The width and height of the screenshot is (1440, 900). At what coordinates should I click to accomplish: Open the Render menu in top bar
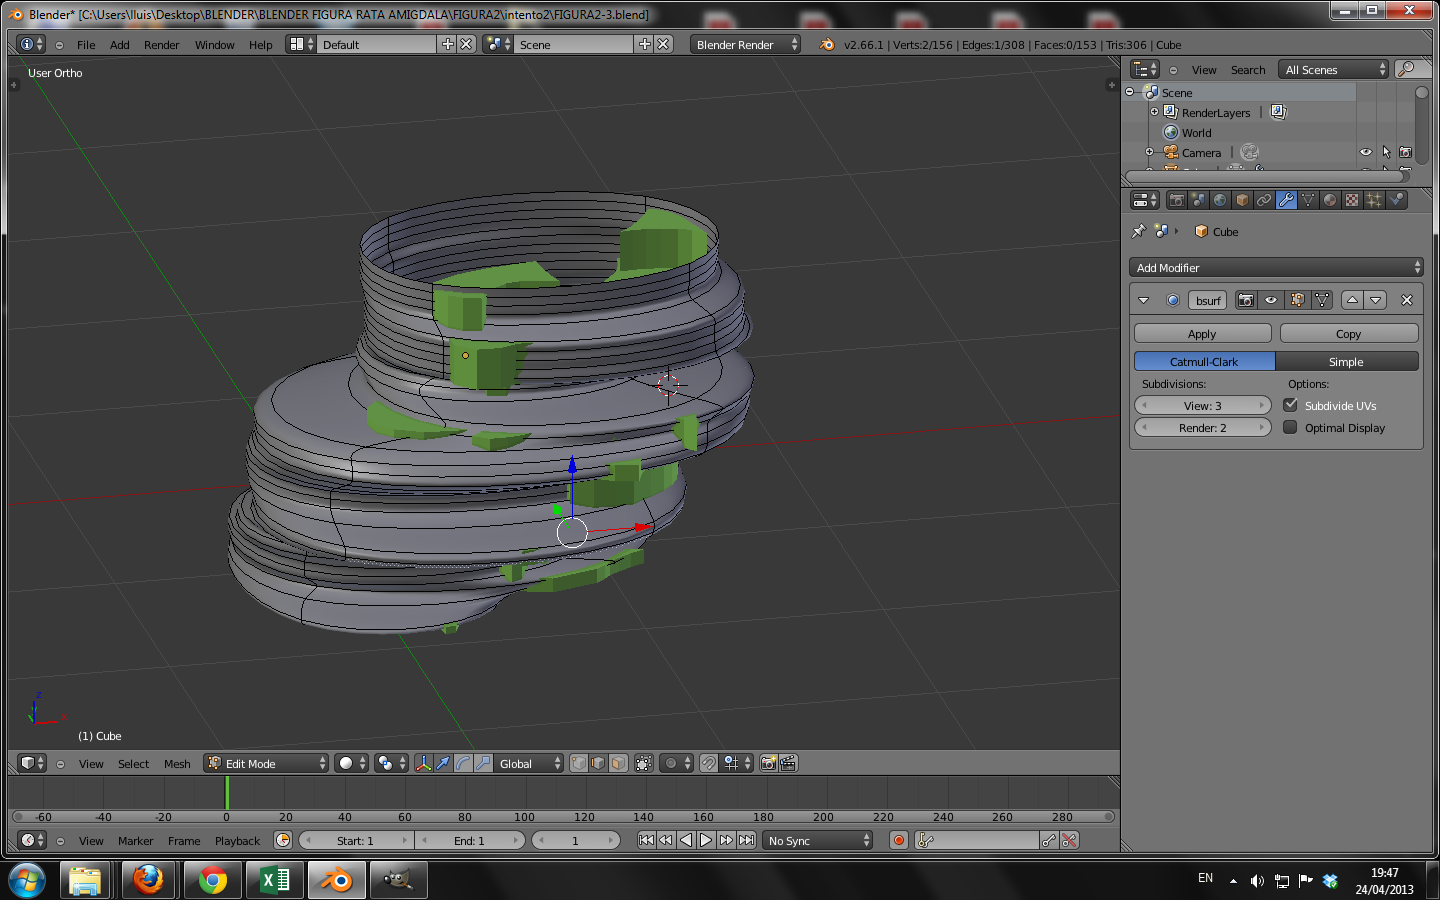coord(161,45)
